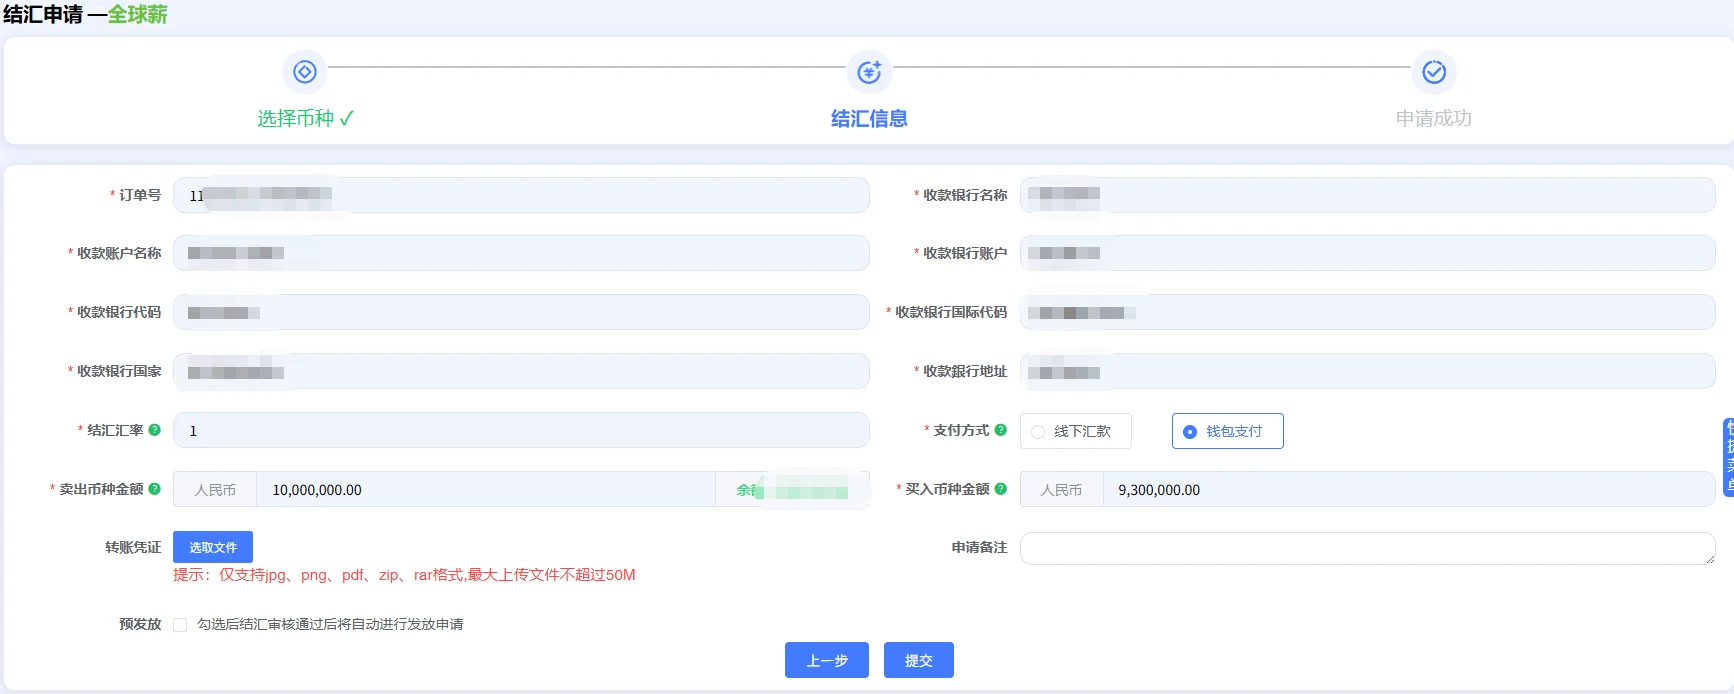Click the 结汇汇率 value field

[521, 430]
